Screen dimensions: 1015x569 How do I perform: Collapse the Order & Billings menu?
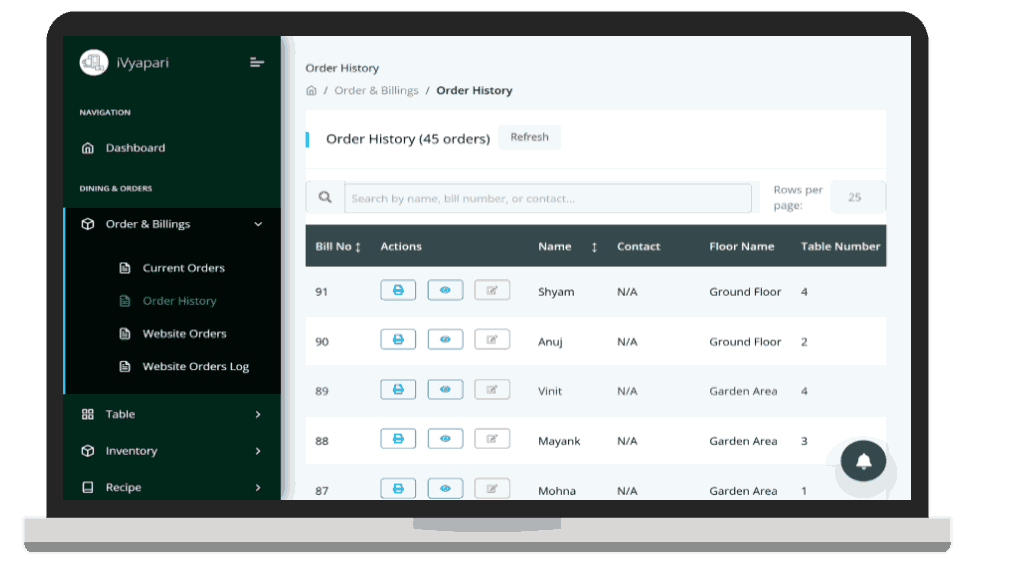(x=258, y=225)
